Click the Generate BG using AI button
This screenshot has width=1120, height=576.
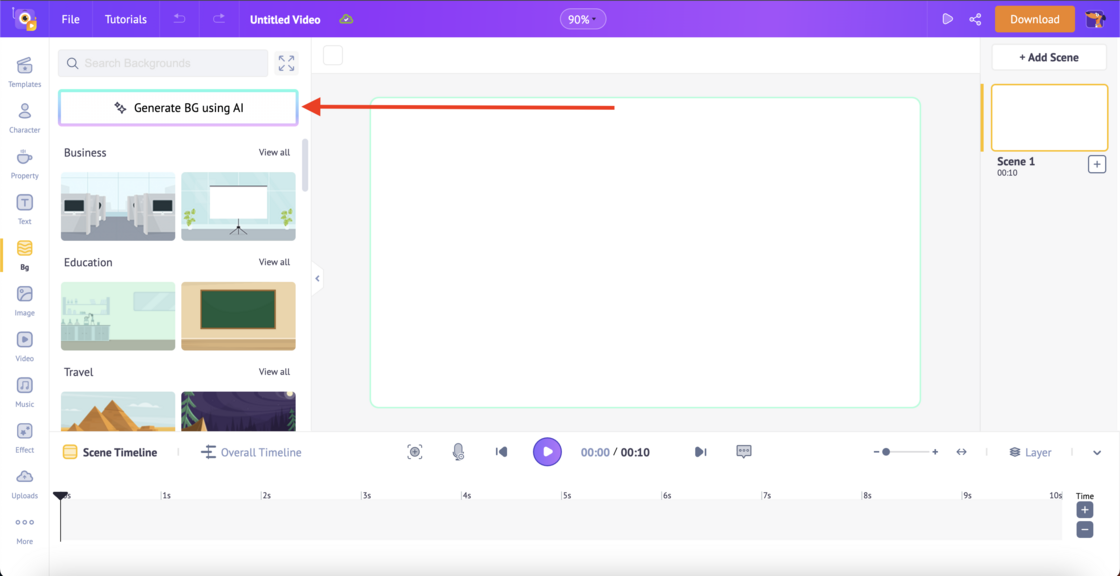point(178,107)
